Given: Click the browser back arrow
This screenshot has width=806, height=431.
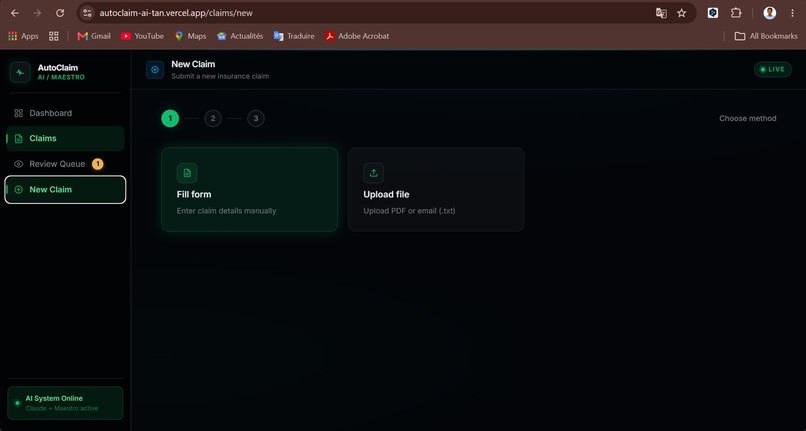Looking at the screenshot, I should [15, 13].
